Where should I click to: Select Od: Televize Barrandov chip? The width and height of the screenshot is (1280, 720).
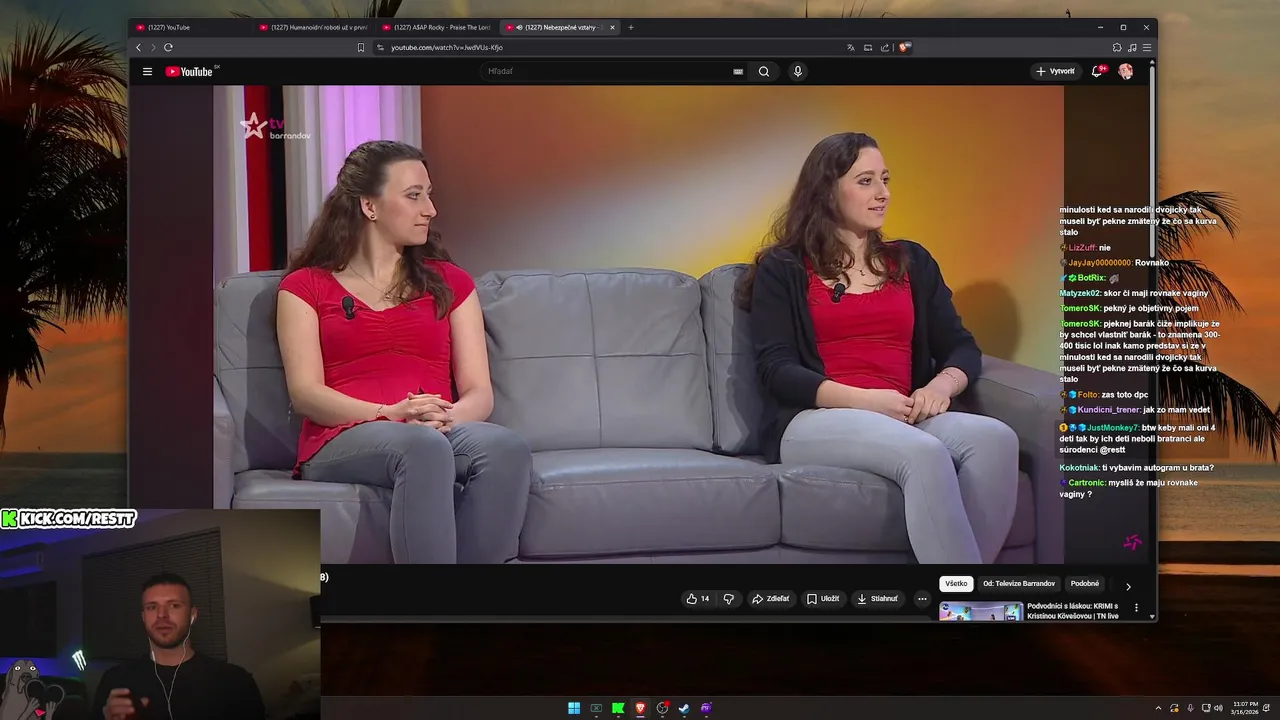pyautogui.click(x=1019, y=584)
